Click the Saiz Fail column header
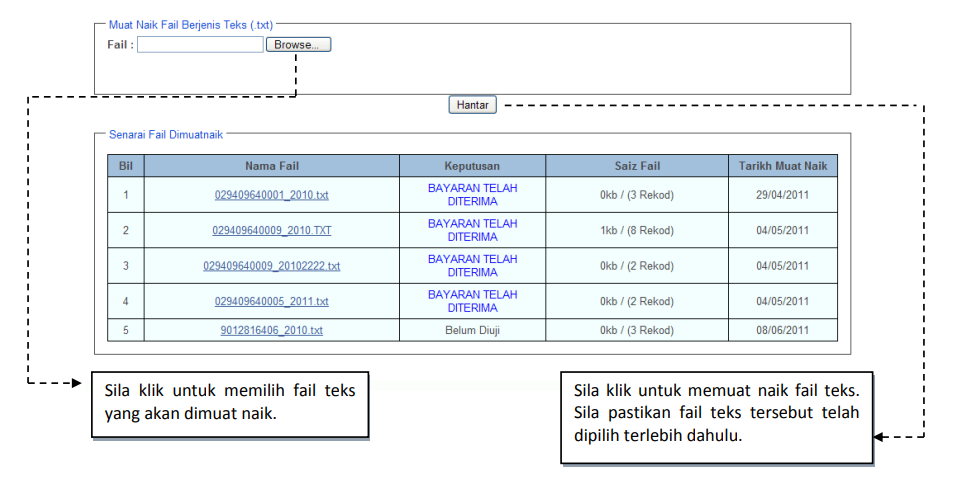Image resolution: width=953 pixels, height=481 pixels. coord(637,166)
